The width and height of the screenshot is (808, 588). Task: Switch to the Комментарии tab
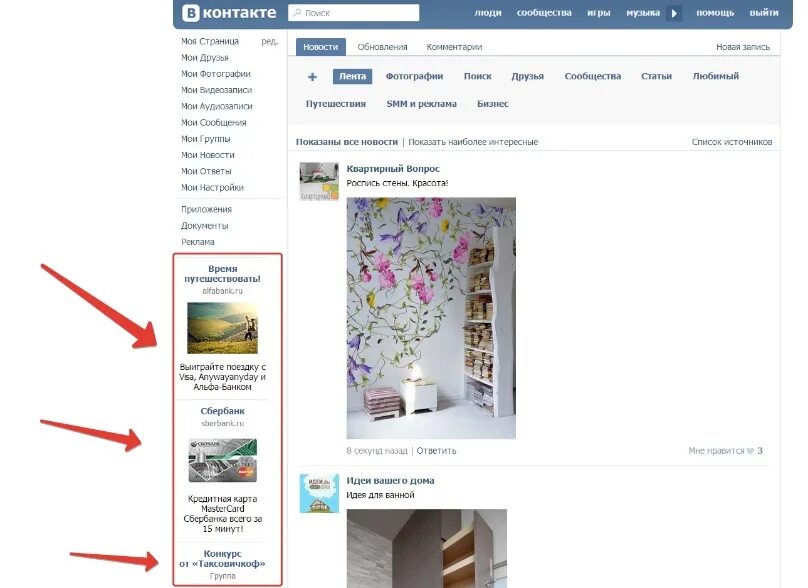click(454, 47)
